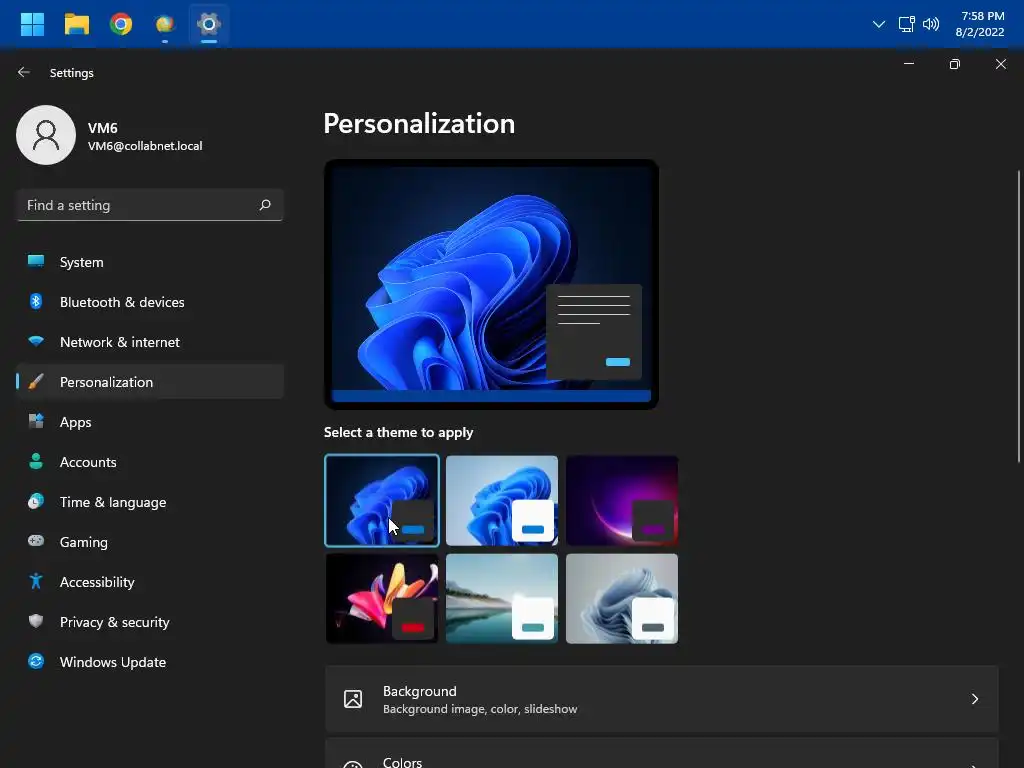
Task: Apply the purple glow theme
Action: click(622, 500)
